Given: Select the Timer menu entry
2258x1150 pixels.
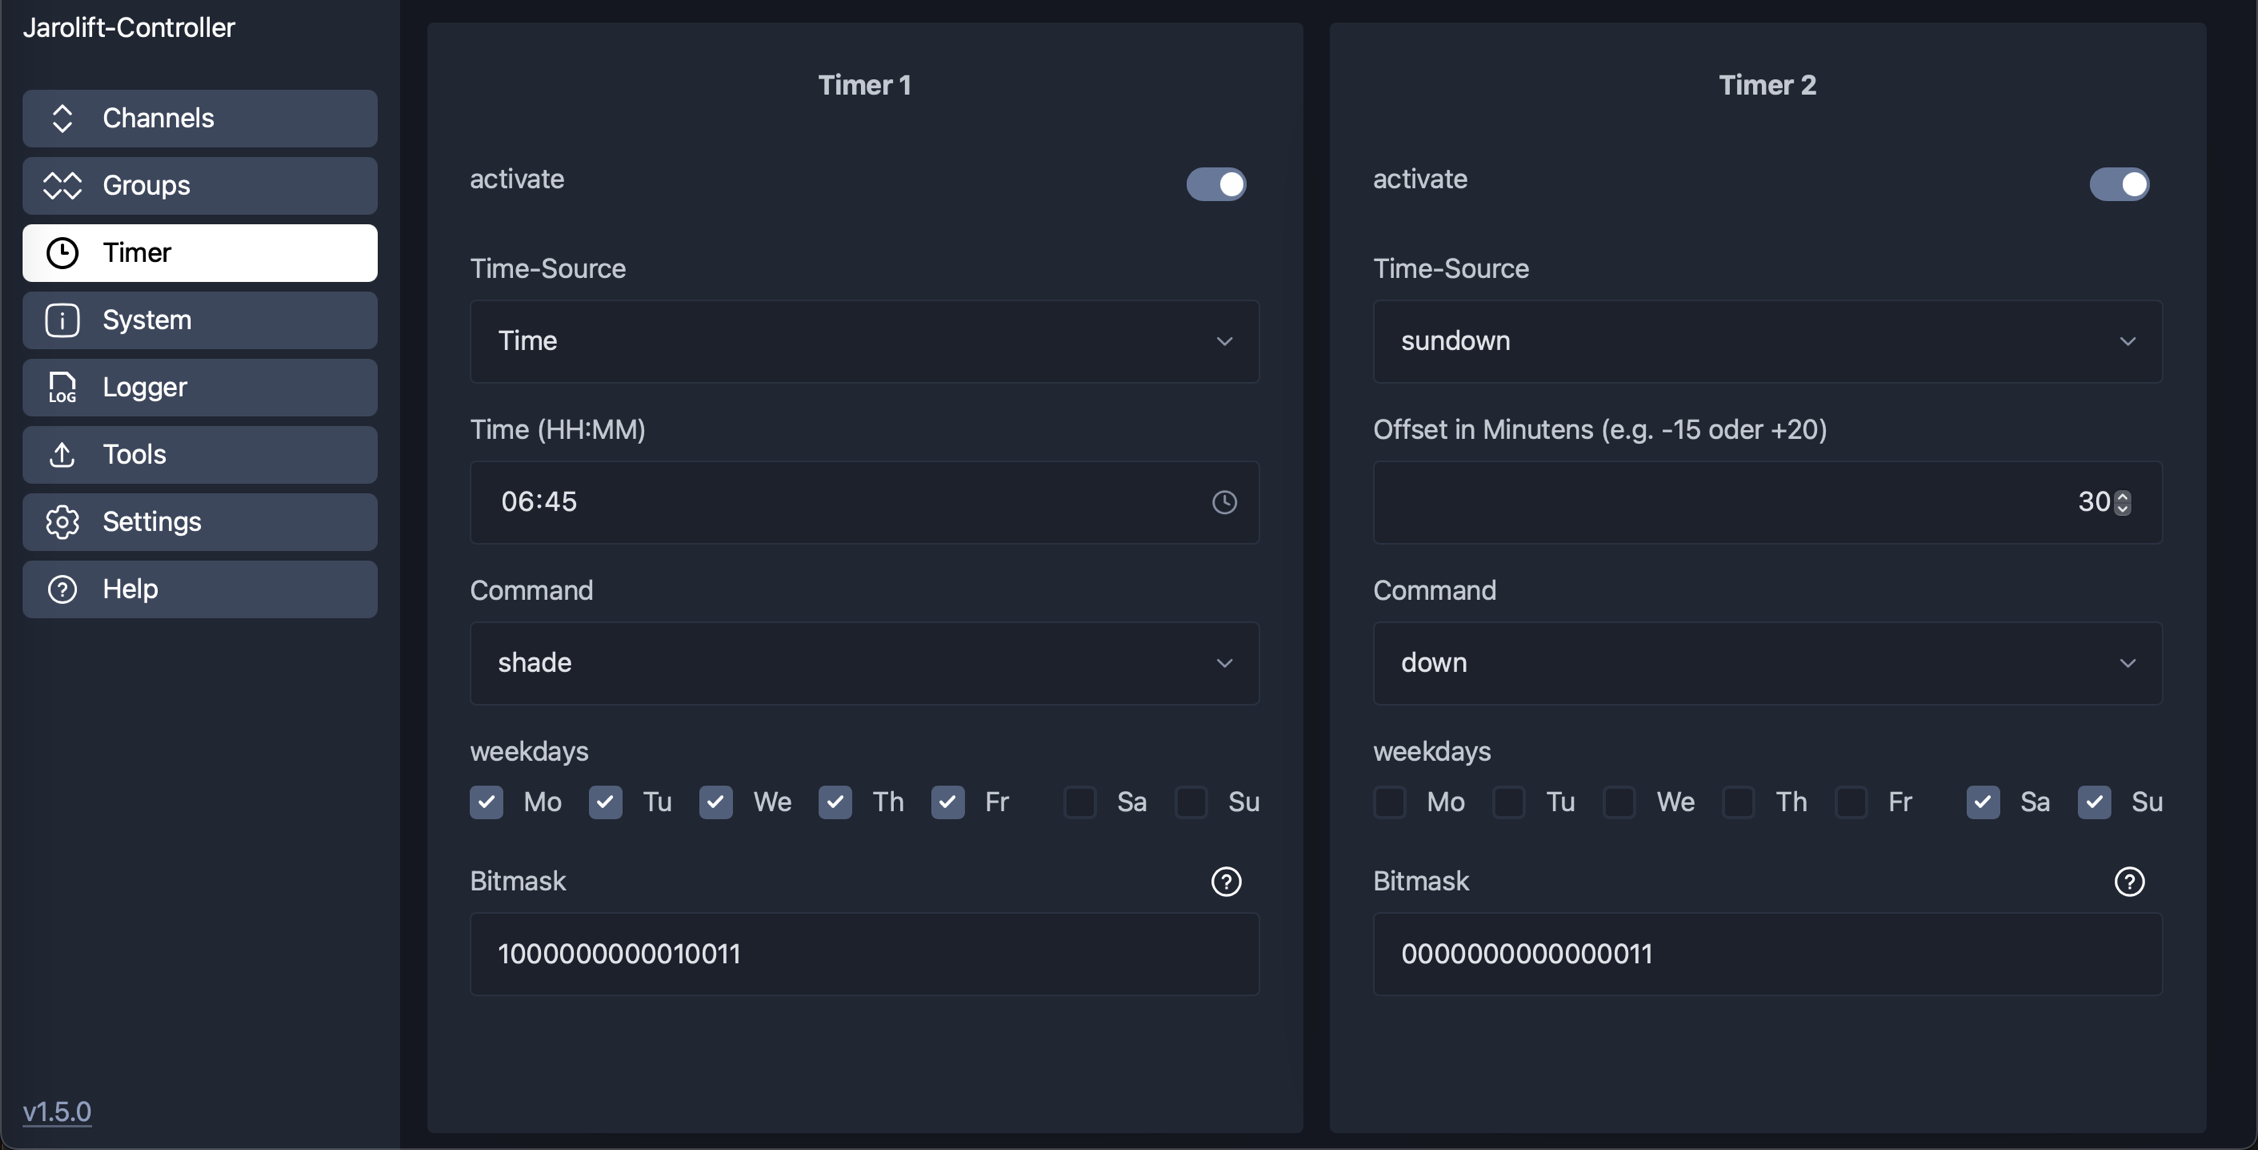Looking at the screenshot, I should (200, 253).
